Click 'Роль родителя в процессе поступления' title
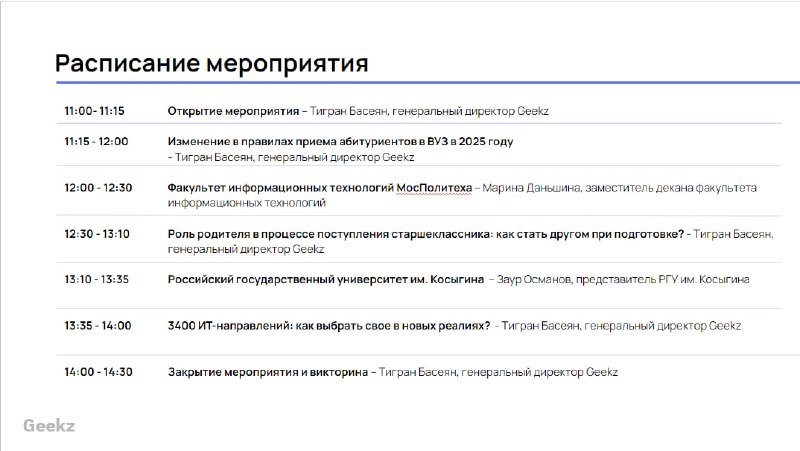 coord(426,234)
